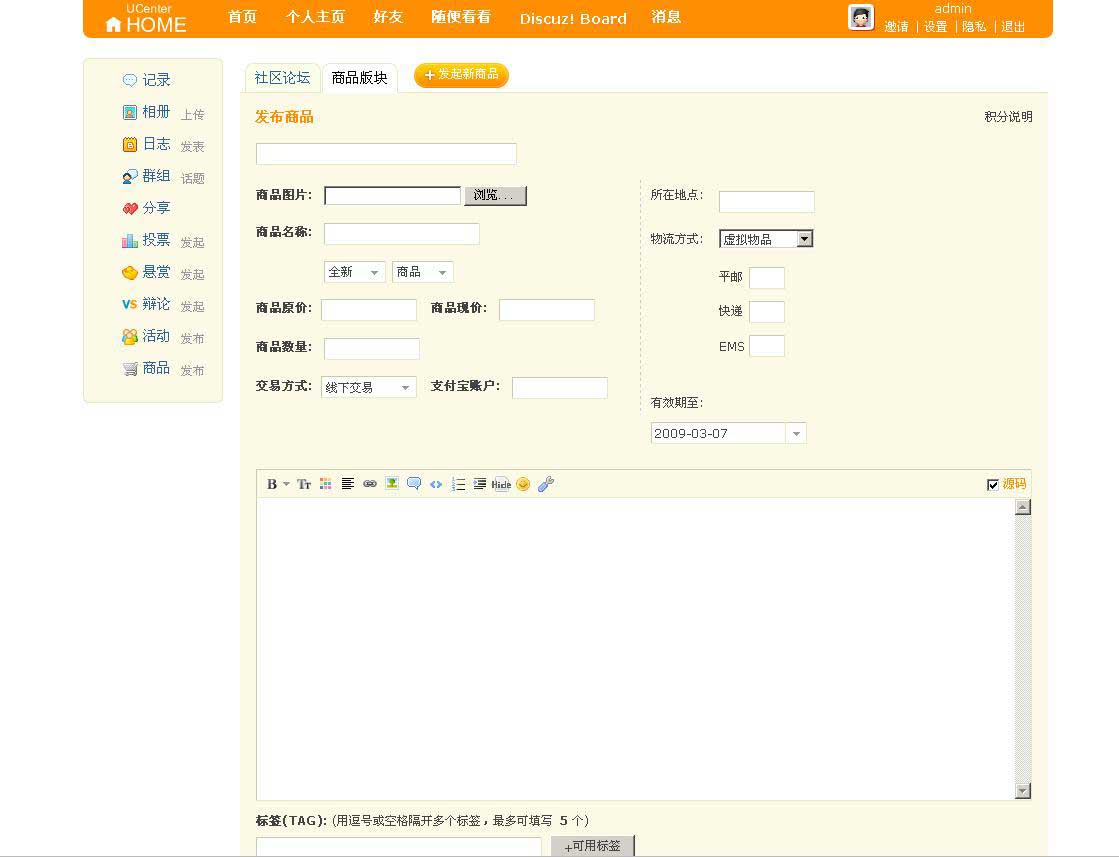This screenshot has height=857, width=1119.
Task: Click the 发起新商品 button
Action: [461, 75]
